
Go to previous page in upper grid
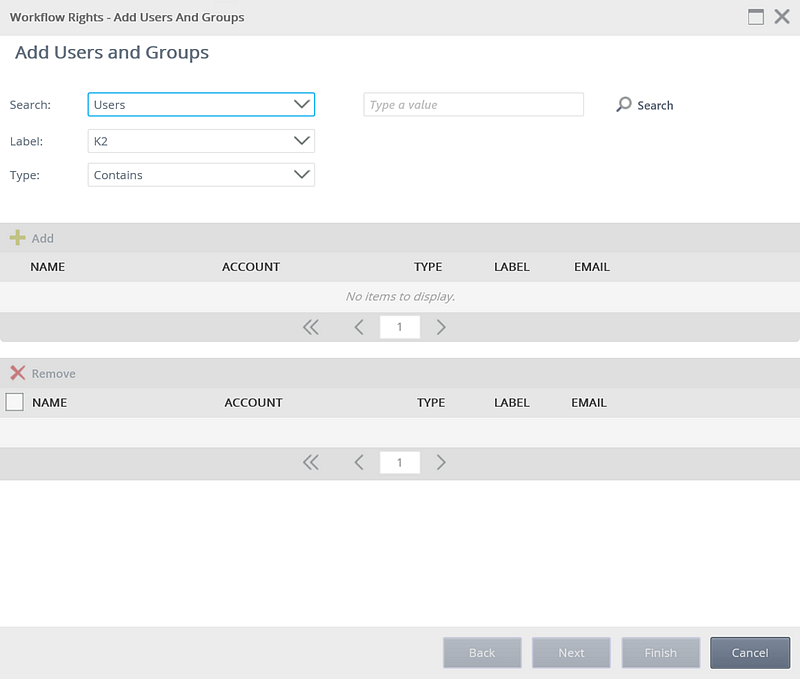click(x=359, y=327)
